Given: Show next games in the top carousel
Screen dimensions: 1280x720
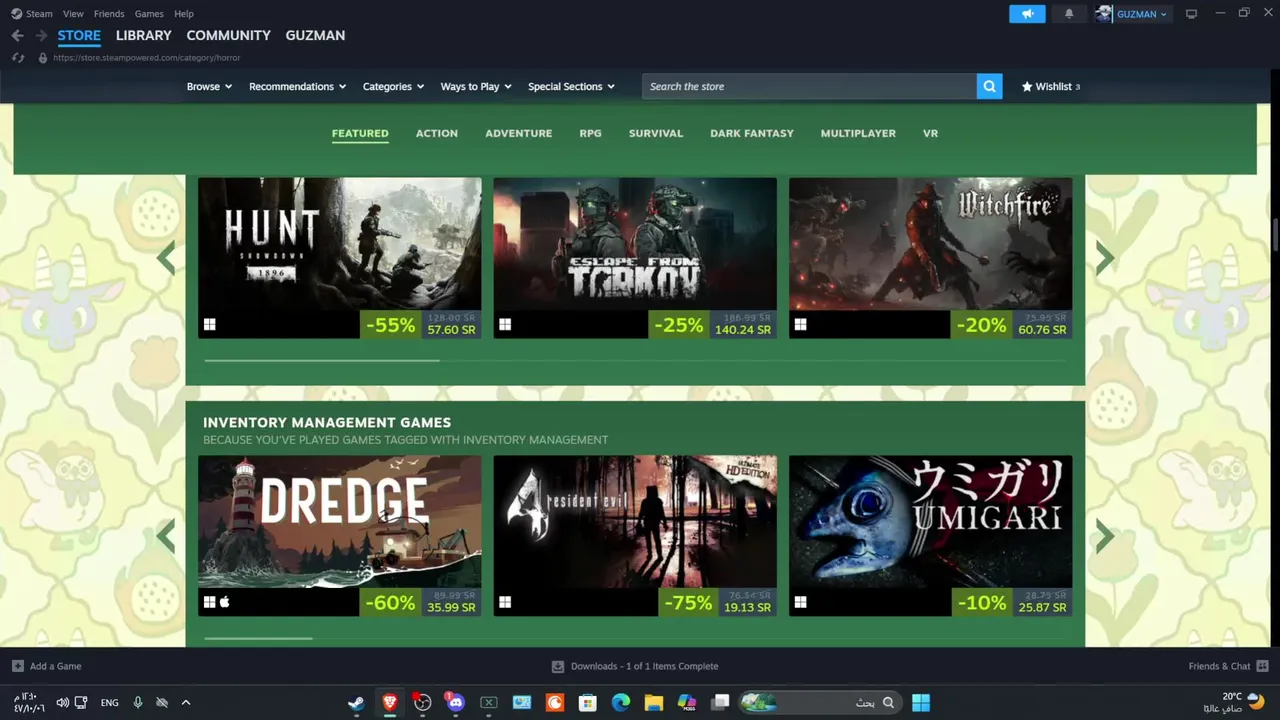Looking at the screenshot, I should coord(1104,258).
